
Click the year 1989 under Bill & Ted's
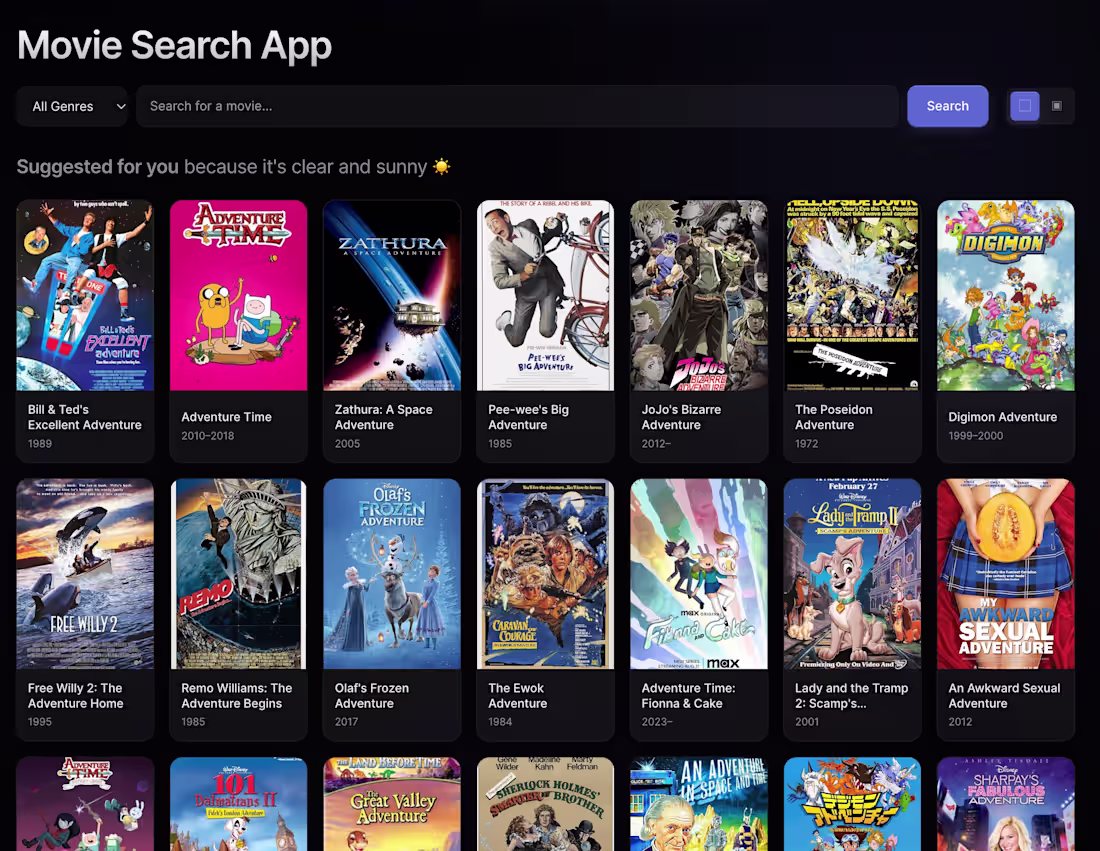(40, 444)
